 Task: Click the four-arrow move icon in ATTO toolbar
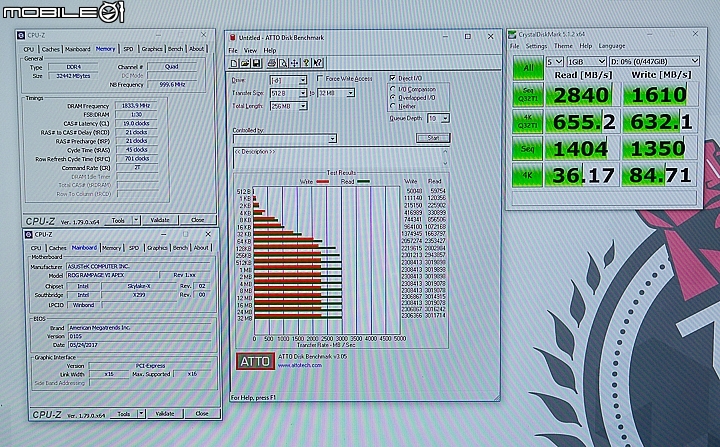pyautogui.click(x=294, y=63)
